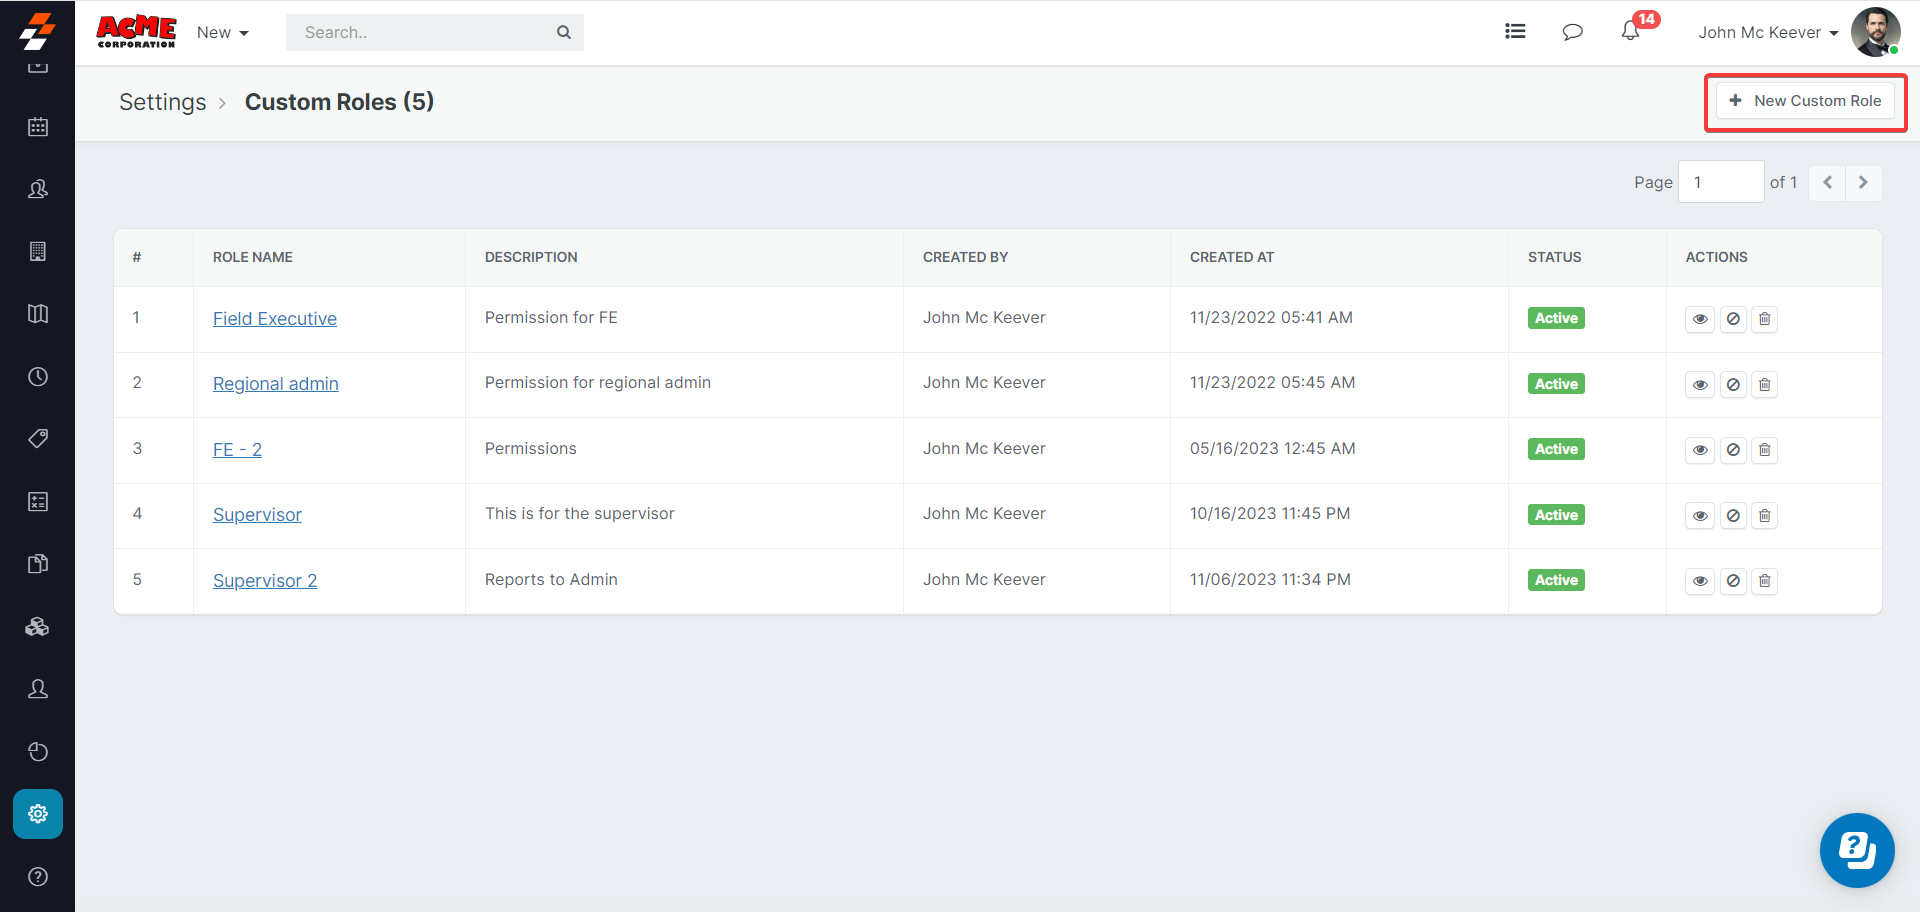Delete the Supervisor 2 role

[1765, 581]
